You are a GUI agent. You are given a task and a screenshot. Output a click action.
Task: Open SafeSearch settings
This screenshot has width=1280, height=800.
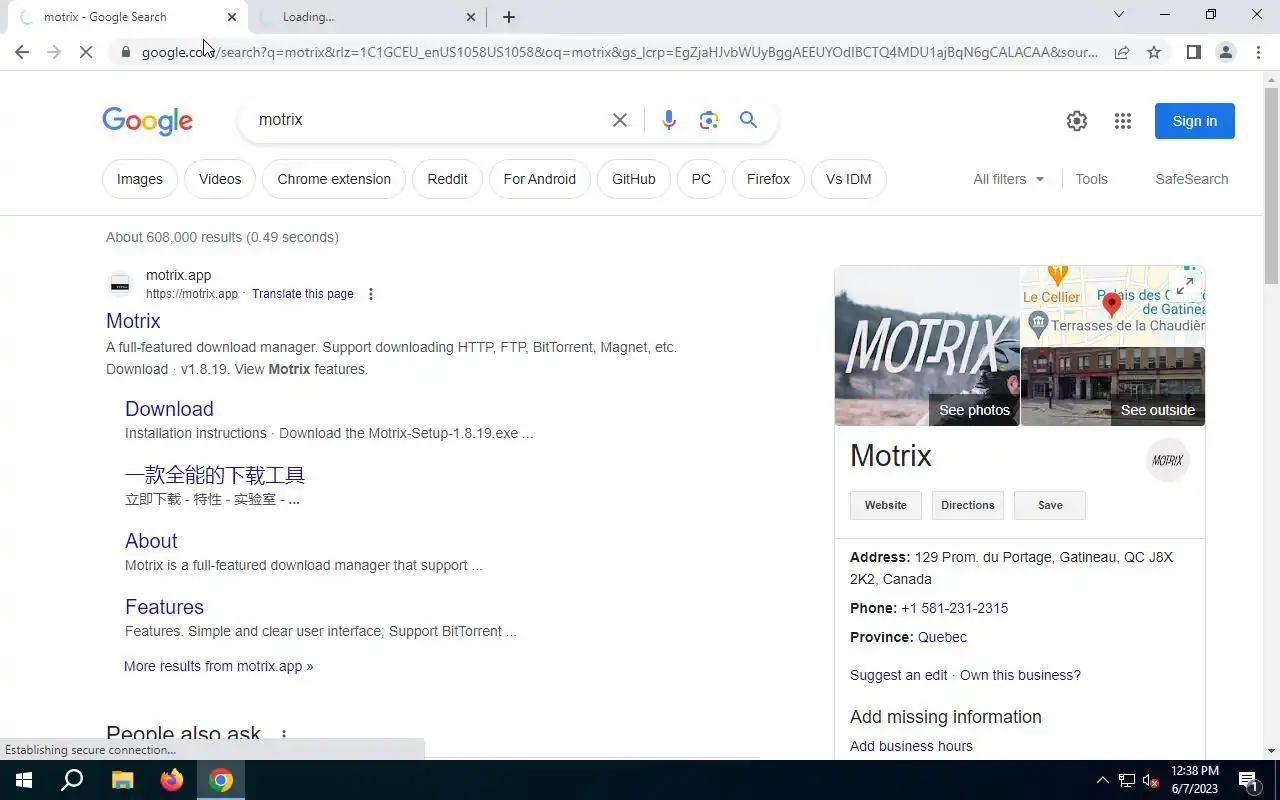click(x=1191, y=179)
